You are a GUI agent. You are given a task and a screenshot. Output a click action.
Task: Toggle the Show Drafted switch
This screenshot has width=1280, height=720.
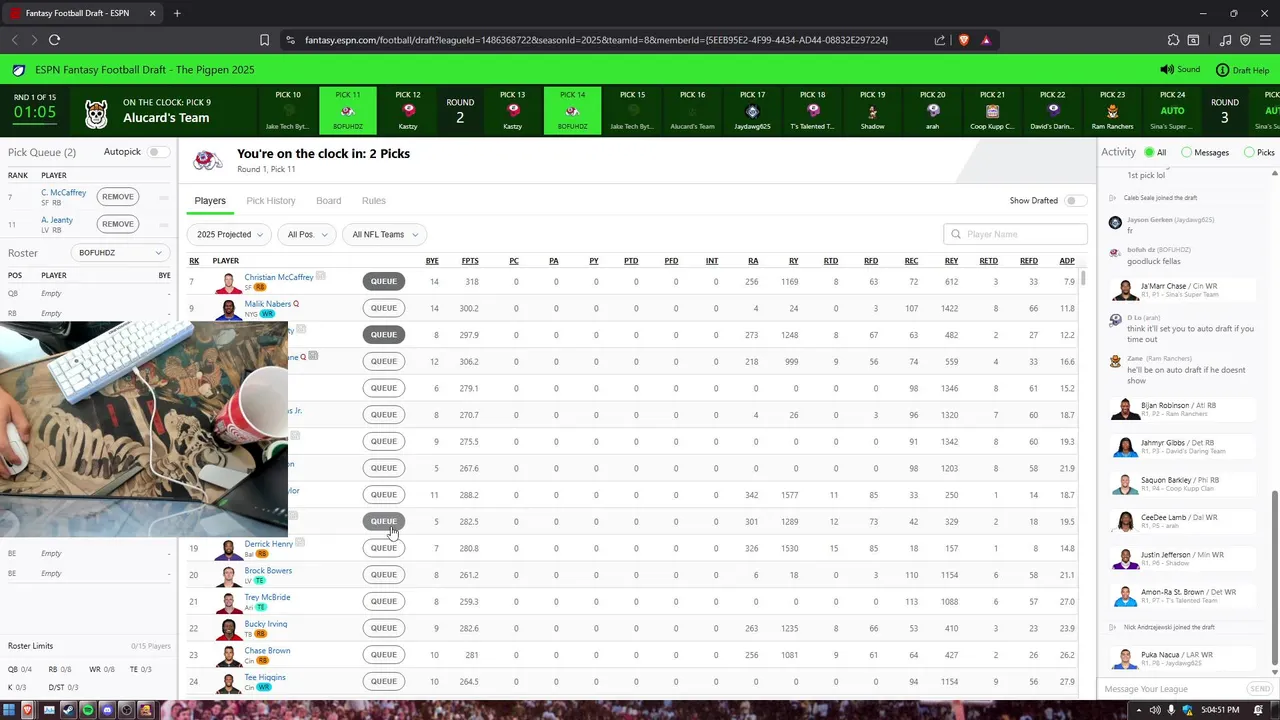1074,201
